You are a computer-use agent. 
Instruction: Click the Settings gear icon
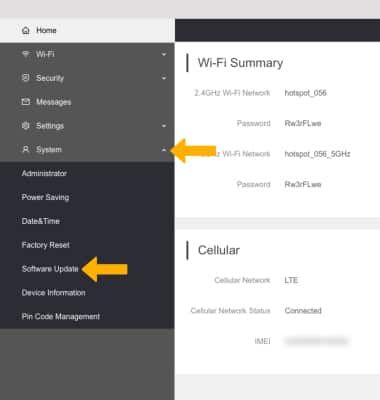[26, 126]
